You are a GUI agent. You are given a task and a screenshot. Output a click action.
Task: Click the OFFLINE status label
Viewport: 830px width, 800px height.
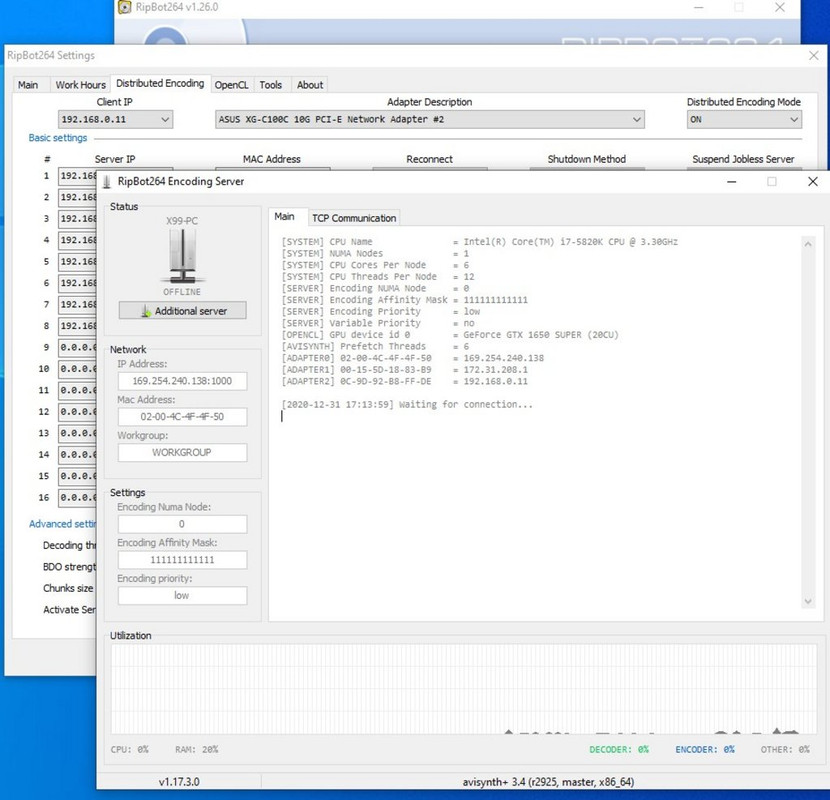[x=182, y=292]
